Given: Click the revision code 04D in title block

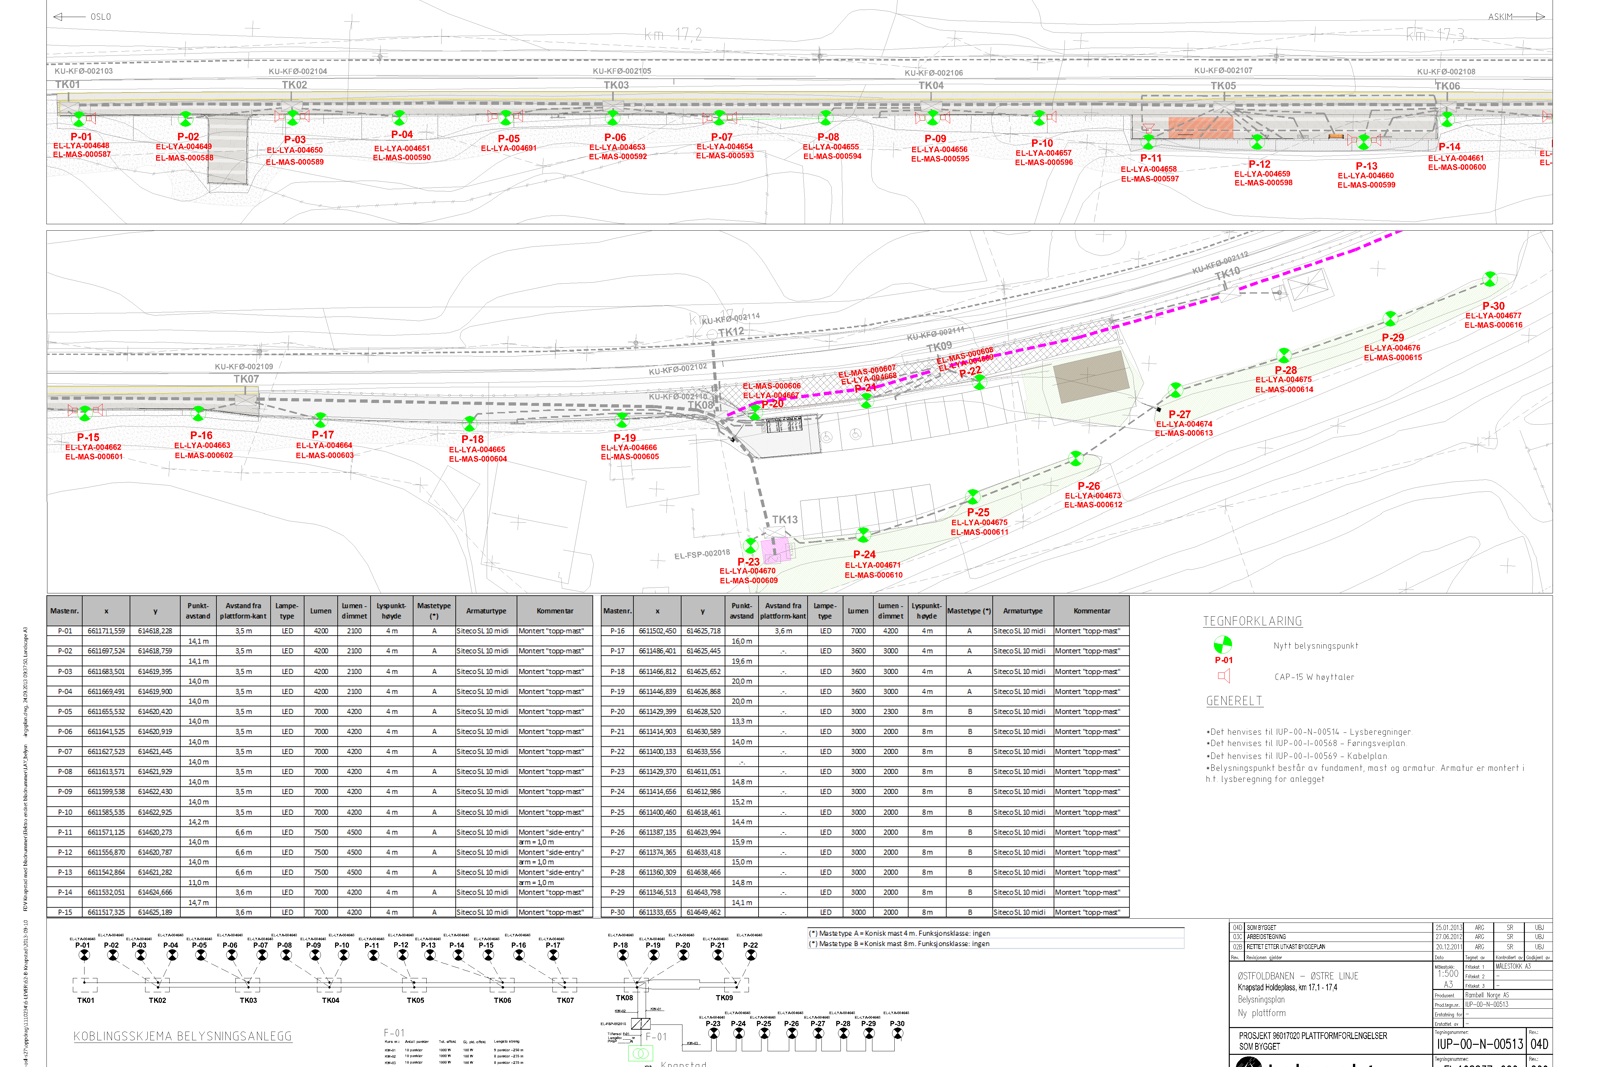Looking at the screenshot, I should point(1539,1044).
